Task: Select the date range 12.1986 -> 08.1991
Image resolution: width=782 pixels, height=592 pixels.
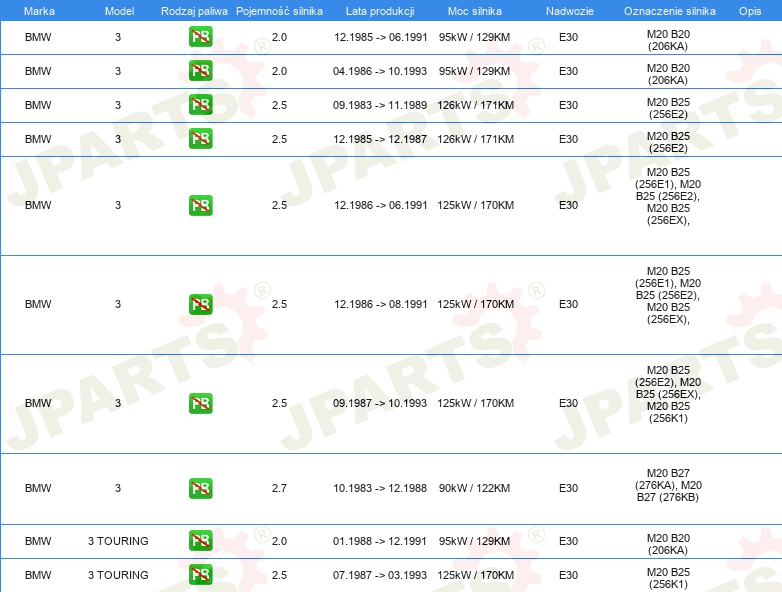Action: point(381,304)
